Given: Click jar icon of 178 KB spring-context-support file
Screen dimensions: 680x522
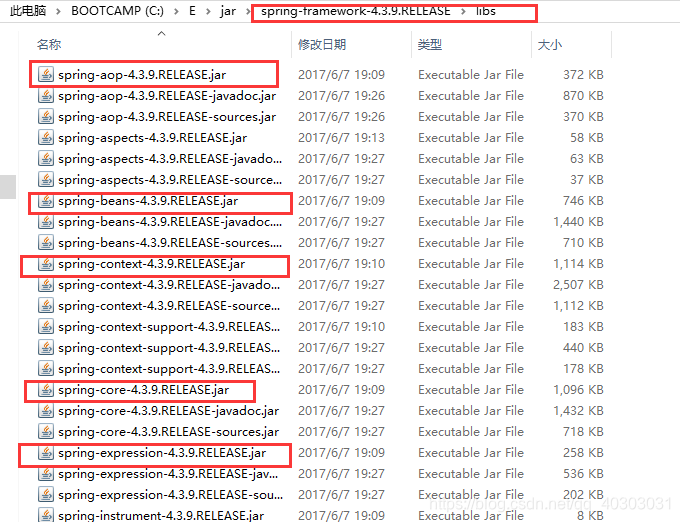Looking at the screenshot, I should [x=46, y=369].
